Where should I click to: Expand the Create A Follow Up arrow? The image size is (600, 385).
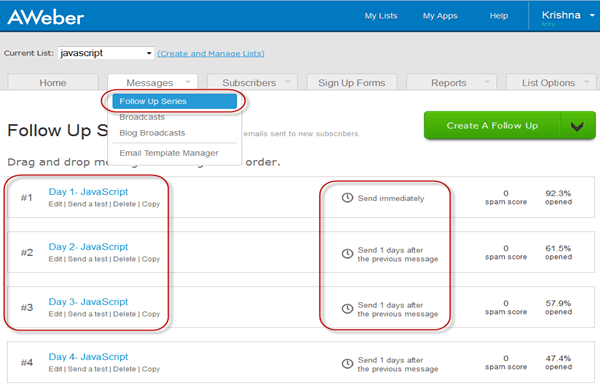click(x=577, y=126)
